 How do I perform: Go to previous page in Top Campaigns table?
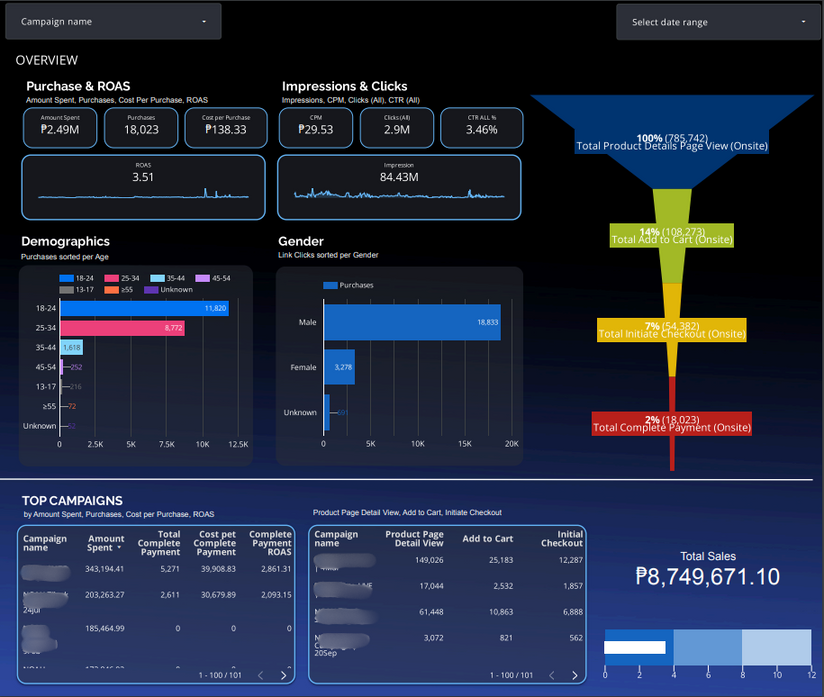[261, 675]
